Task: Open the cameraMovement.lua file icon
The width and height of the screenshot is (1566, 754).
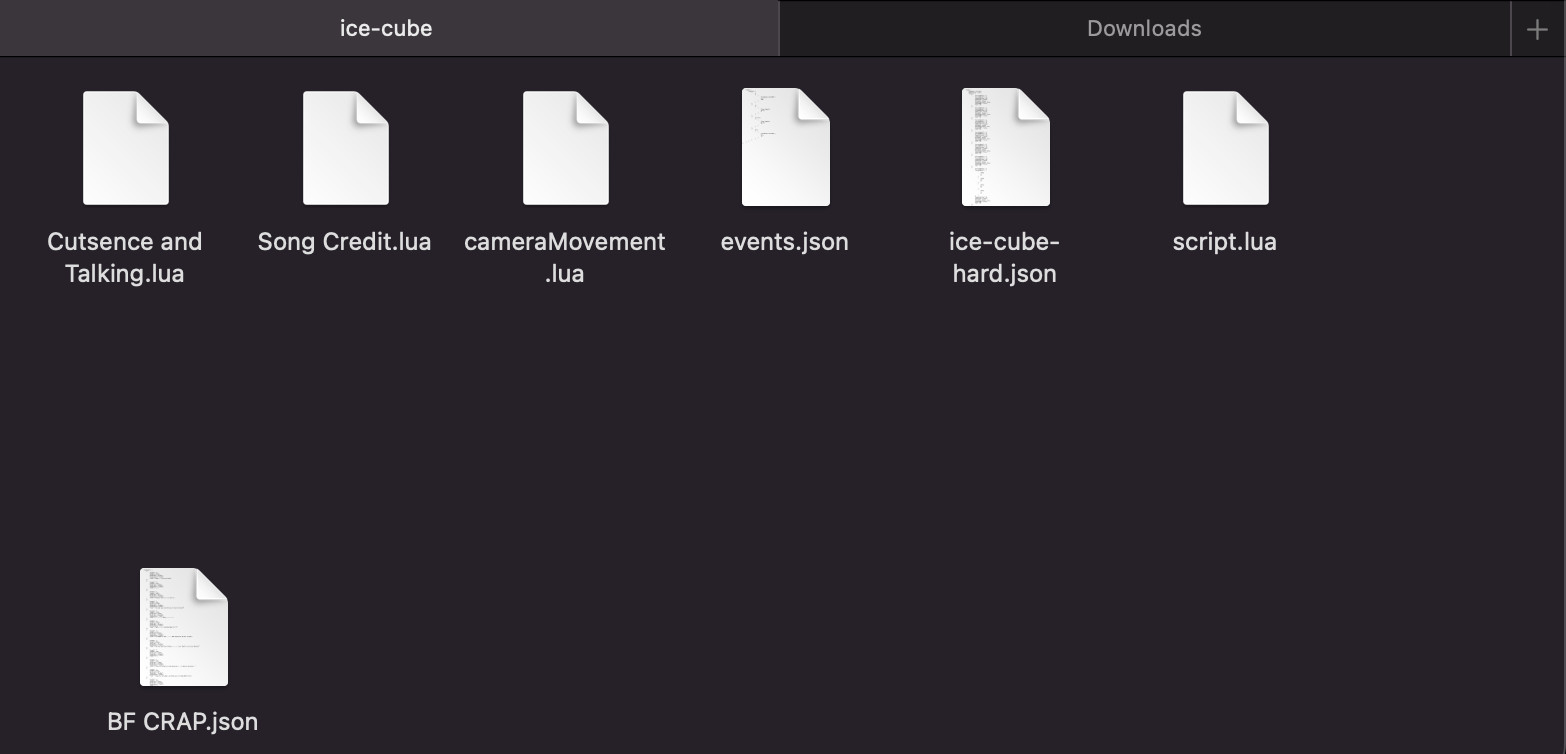Action: pyautogui.click(x=565, y=147)
